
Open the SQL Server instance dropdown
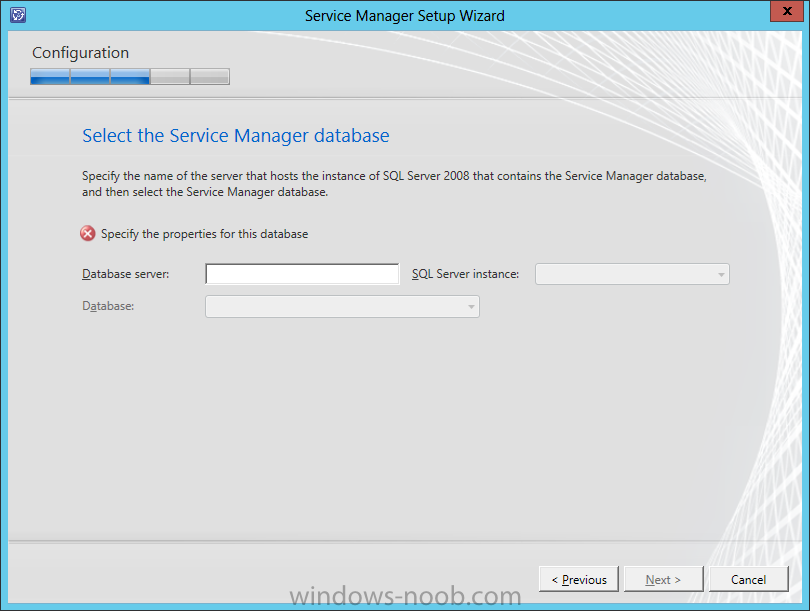[632, 274]
